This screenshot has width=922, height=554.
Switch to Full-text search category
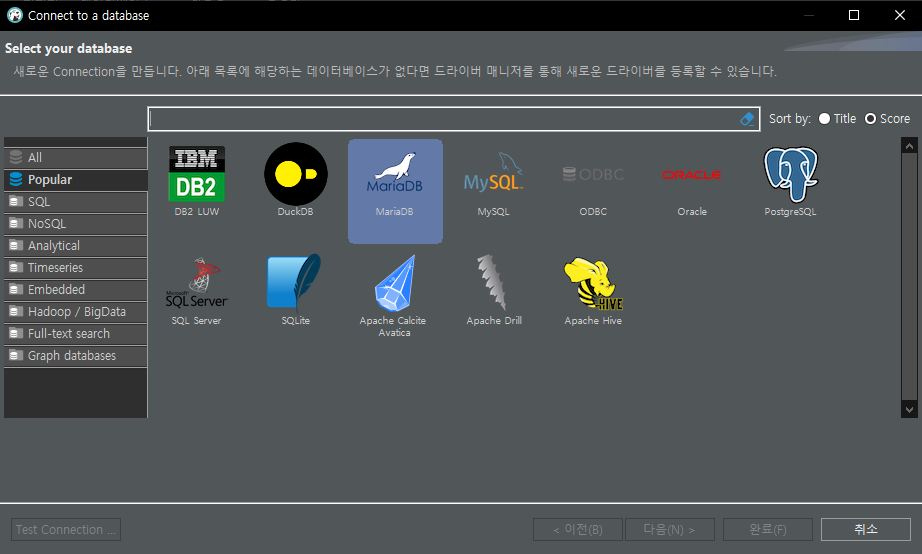point(75,334)
